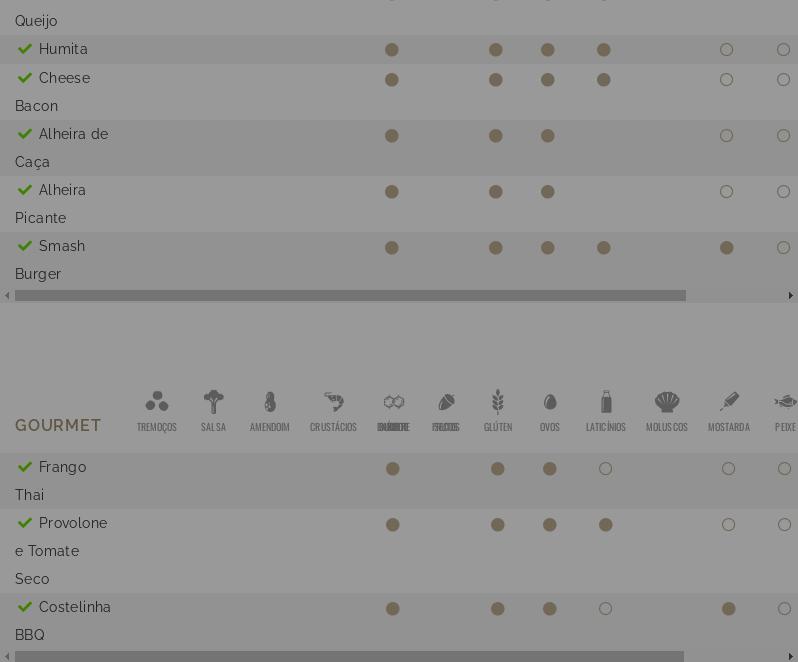This screenshot has height=662, width=798.
Task: Click the Glúten wheat icon
Action: 498,401
